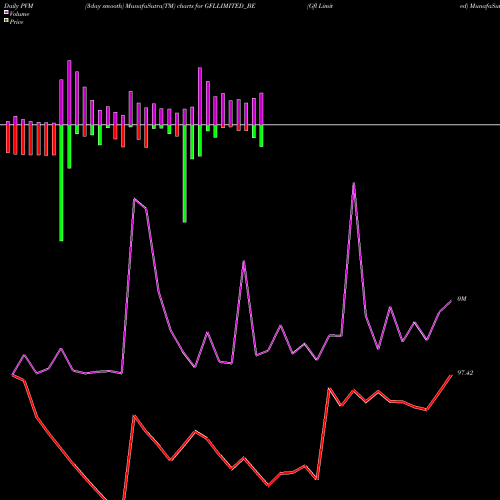The width and height of the screenshot is (500, 500).
Task: Click the '9M' volume value label
Action: click(462, 299)
